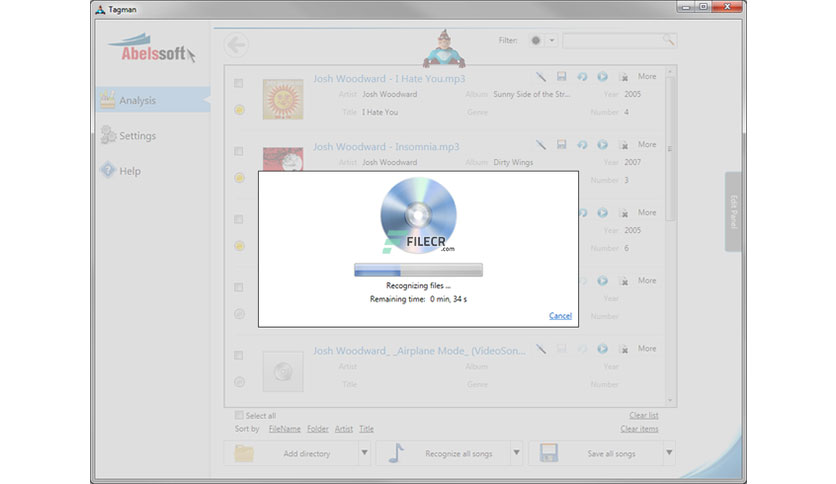The height and width of the screenshot is (484, 836).
Task: Click the recognition progress bar
Action: tap(419, 270)
